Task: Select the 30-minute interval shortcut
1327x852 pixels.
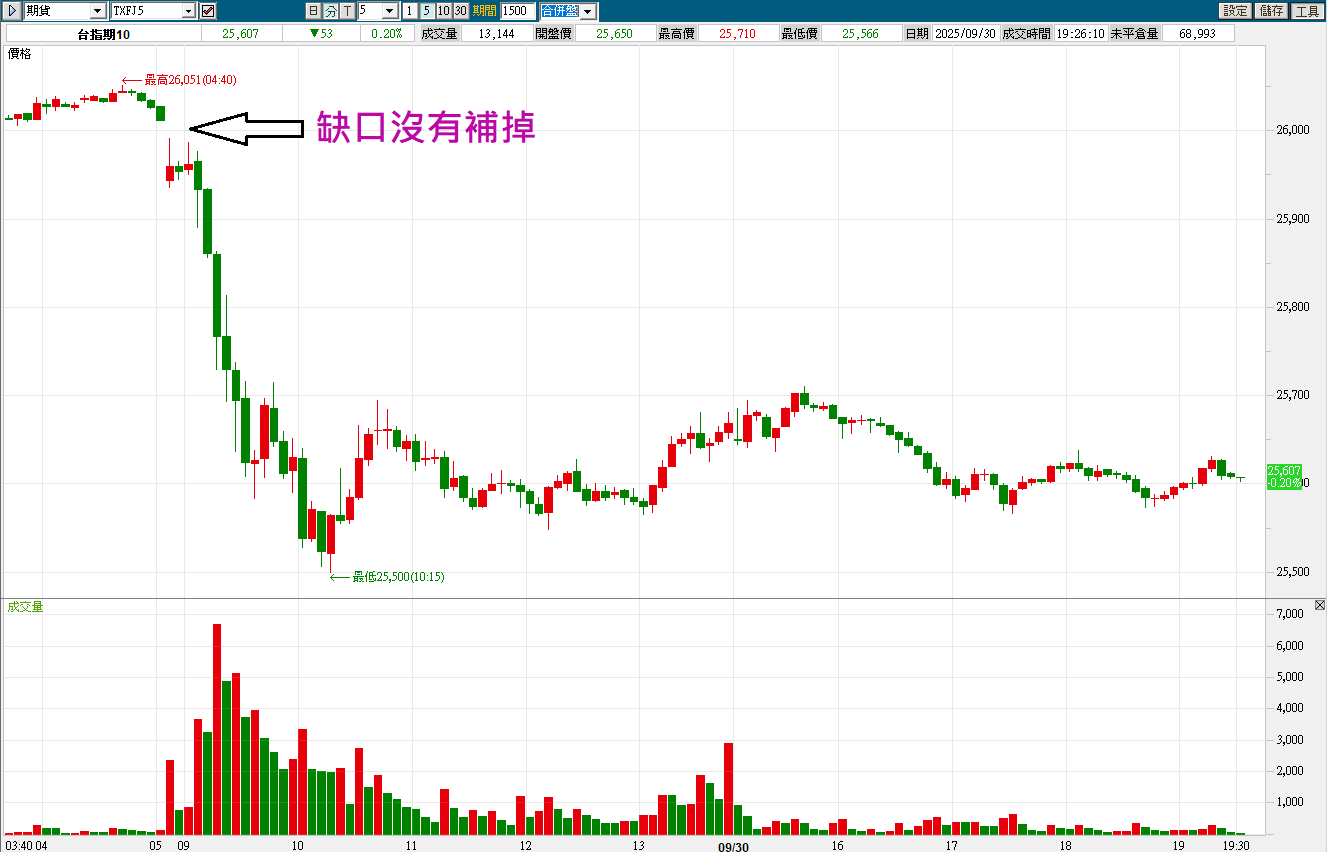Action: point(460,11)
